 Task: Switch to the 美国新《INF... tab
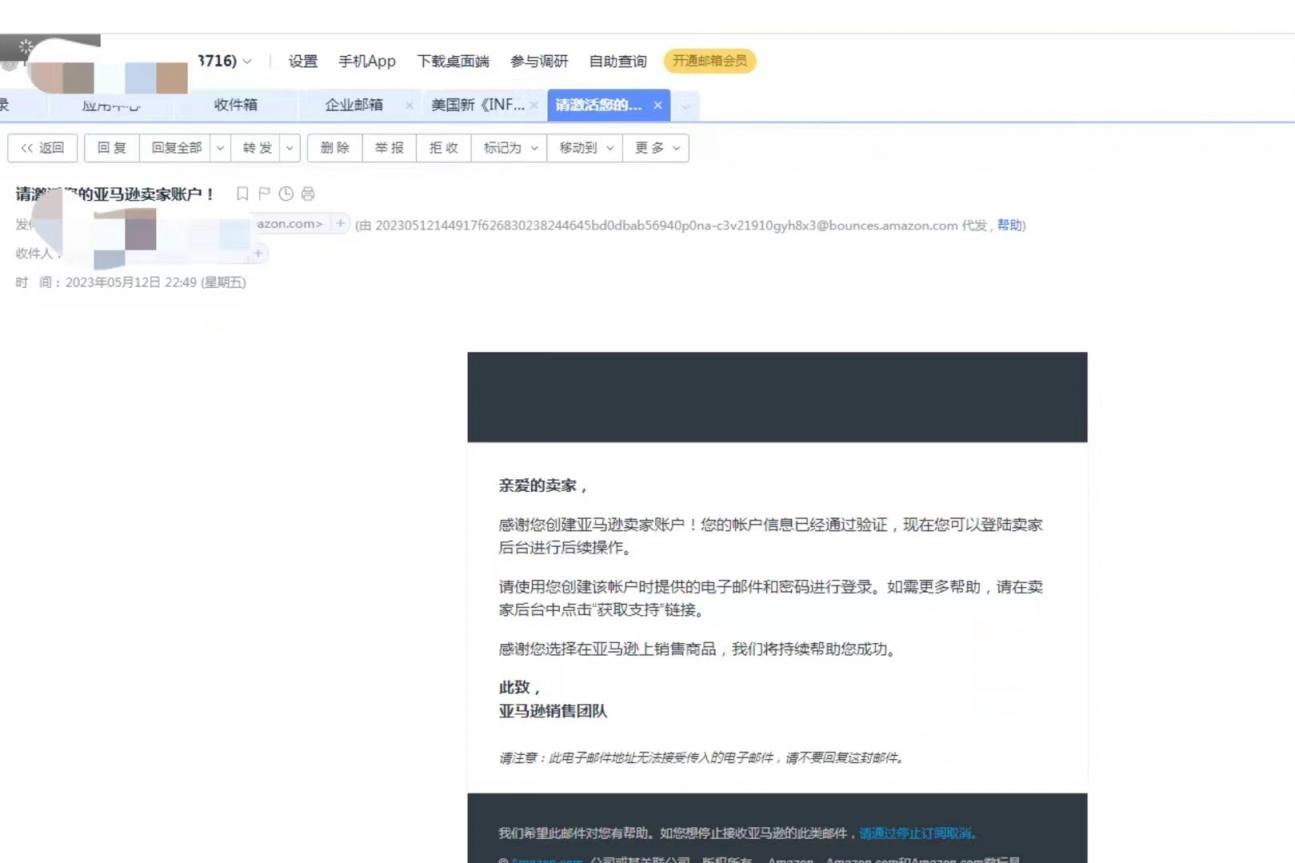[x=478, y=105]
